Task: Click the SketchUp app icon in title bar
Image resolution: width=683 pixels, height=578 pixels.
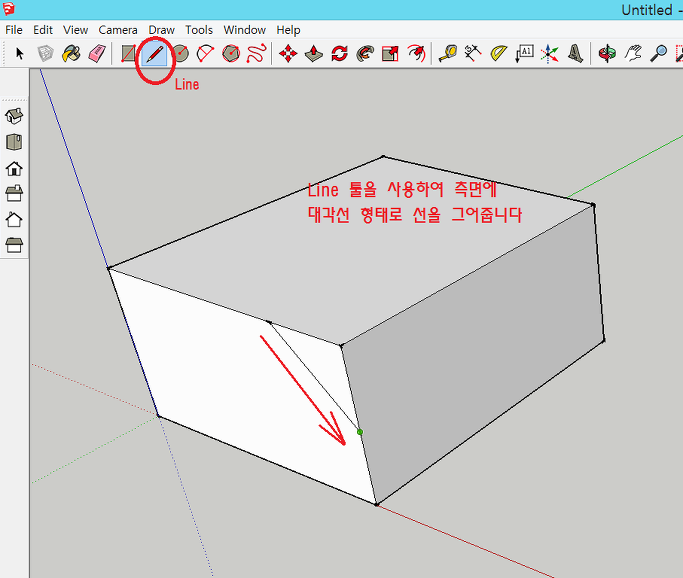Action: point(8,9)
